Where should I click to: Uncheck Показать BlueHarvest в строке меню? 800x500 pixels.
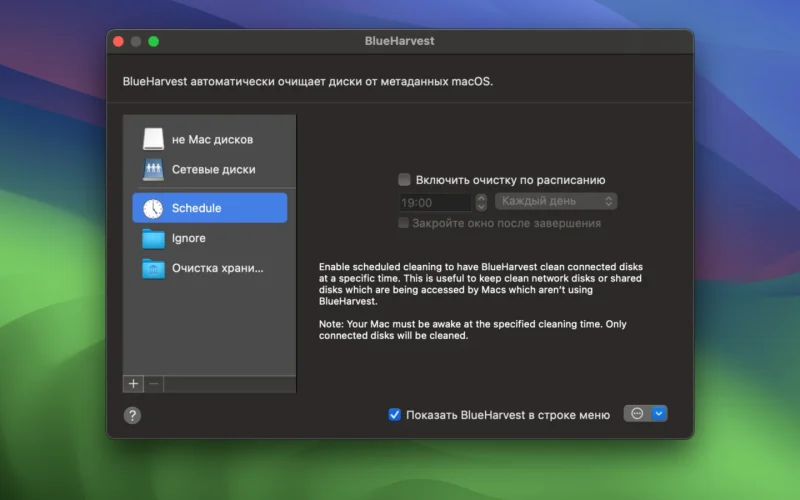pos(394,415)
